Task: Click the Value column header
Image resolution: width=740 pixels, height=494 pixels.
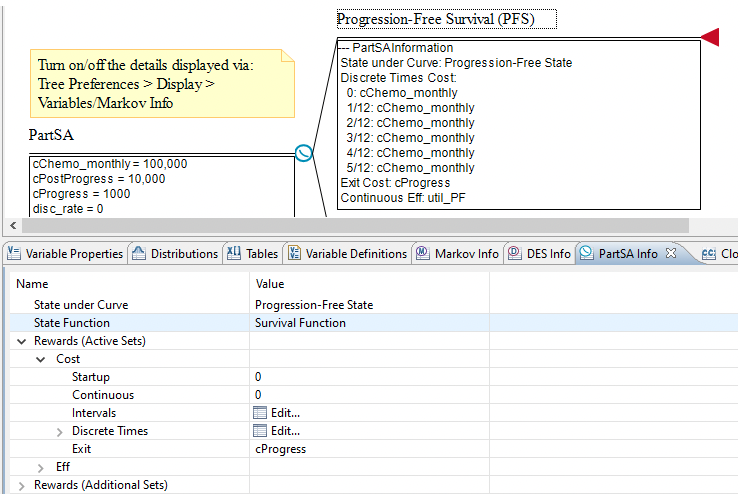Action: pyautogui.click(x=269, y=284)
